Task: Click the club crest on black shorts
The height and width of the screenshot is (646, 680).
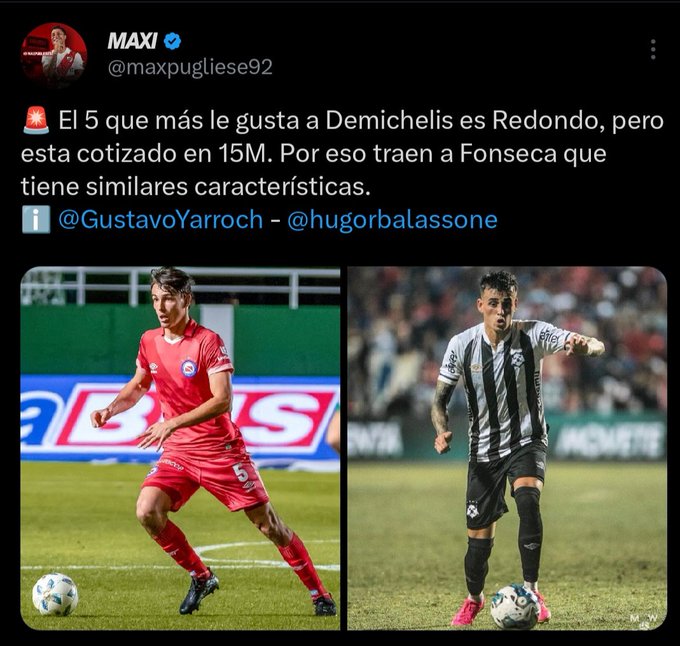Action: point(472,511)
